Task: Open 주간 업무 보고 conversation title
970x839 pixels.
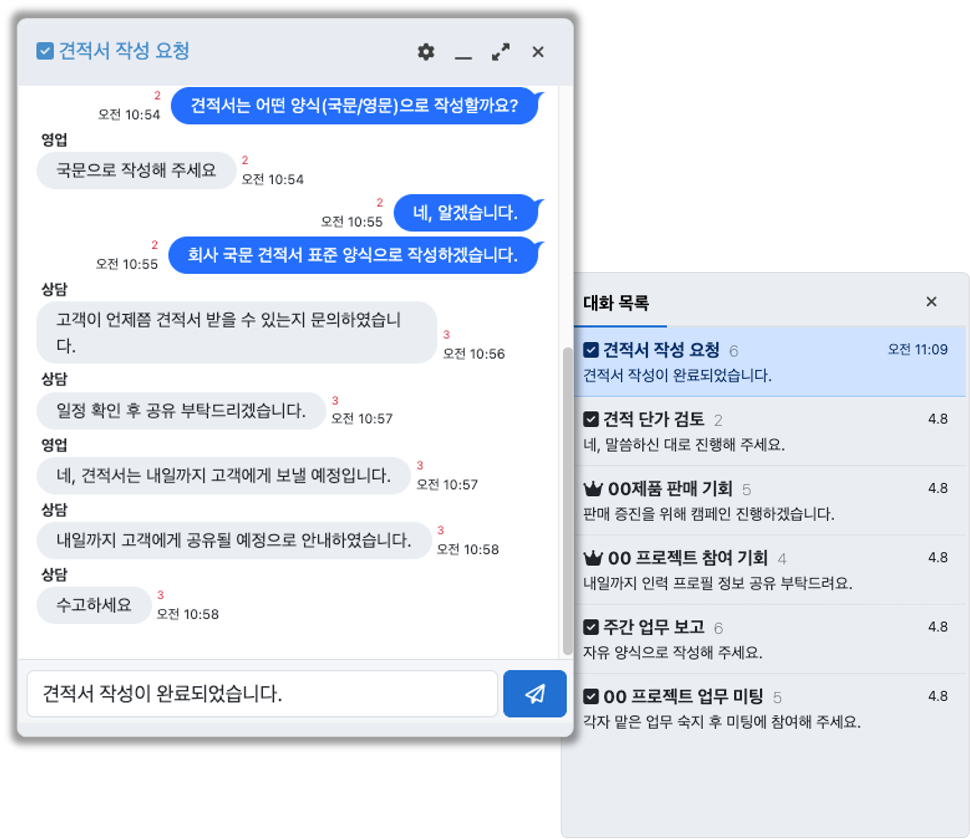Action: [654, 627]
